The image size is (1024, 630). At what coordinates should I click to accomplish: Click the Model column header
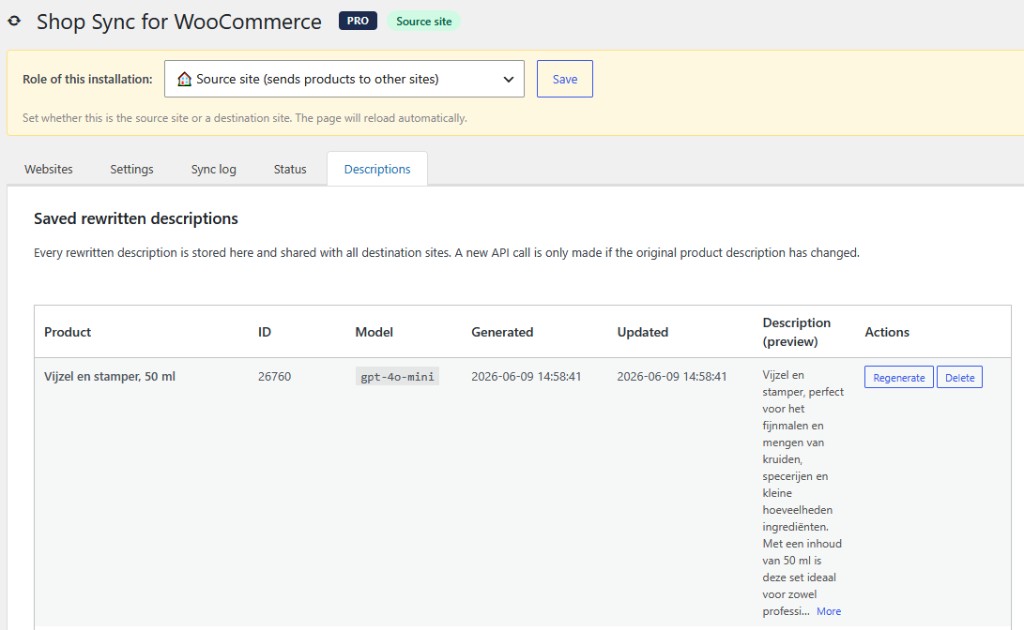(x=374, y=332)
